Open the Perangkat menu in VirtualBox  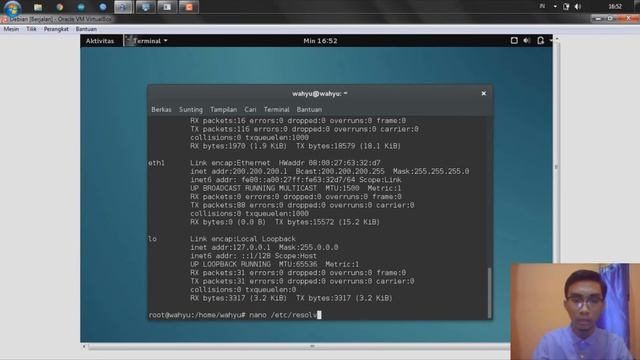click(56, 29)
